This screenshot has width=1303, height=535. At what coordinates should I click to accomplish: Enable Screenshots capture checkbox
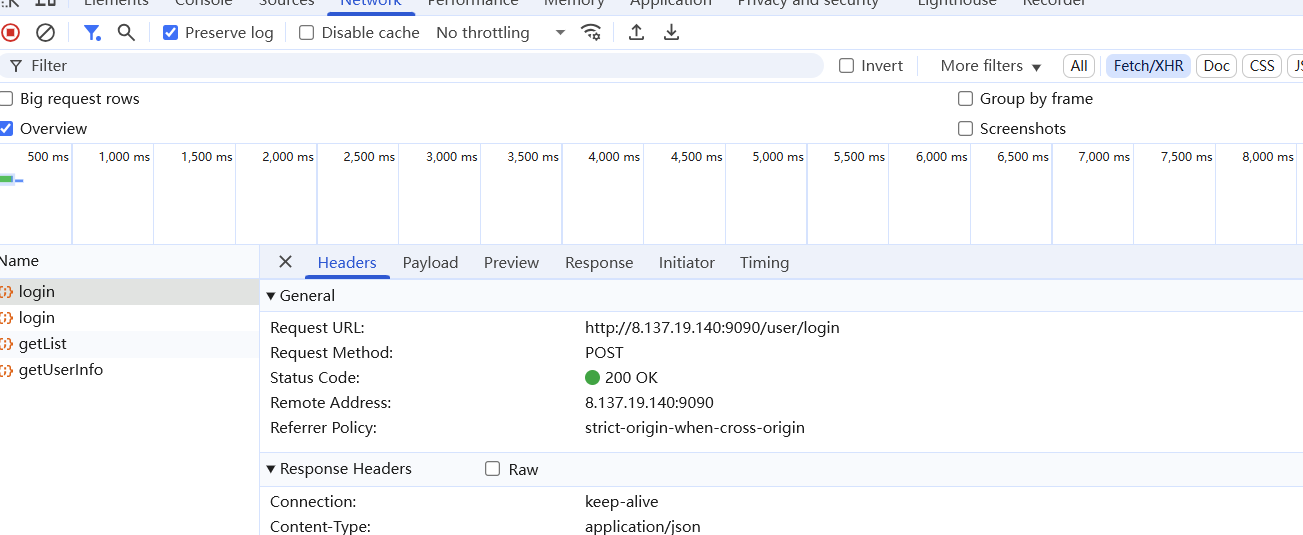(x=965, y=128)
